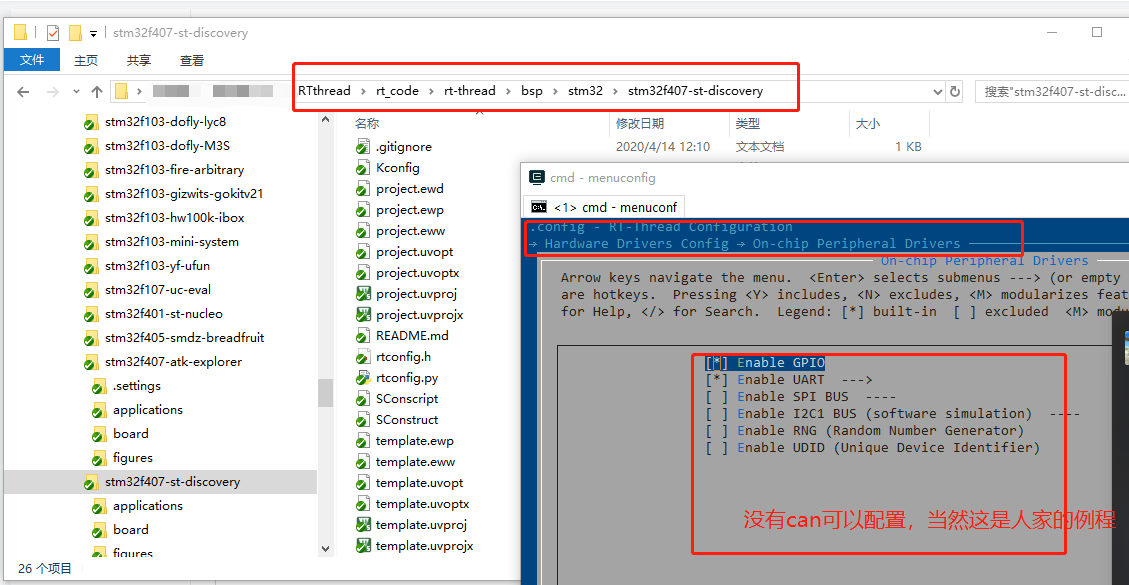Click the checkmark icon on the quick access toolbar
1129x585 pixels.
(52, 31)
